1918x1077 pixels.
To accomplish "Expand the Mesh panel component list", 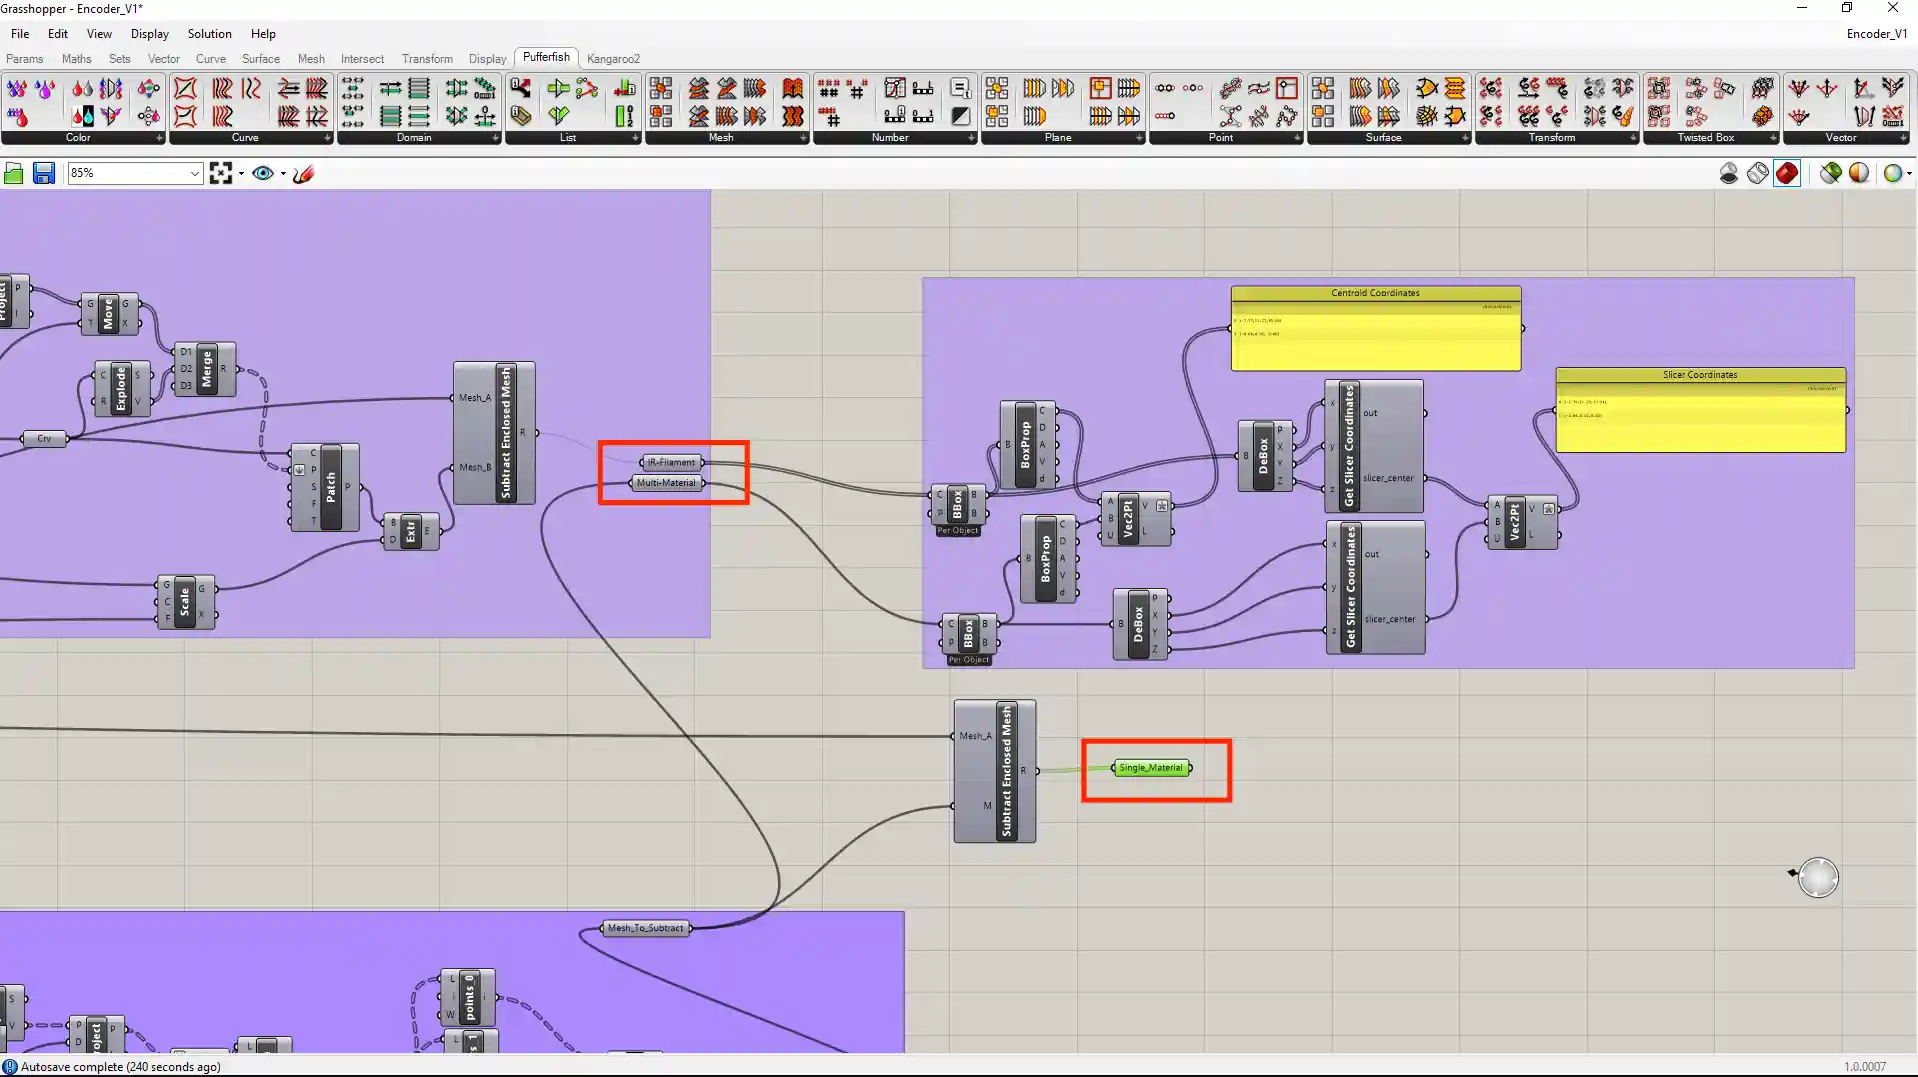I will pos(803,138).
